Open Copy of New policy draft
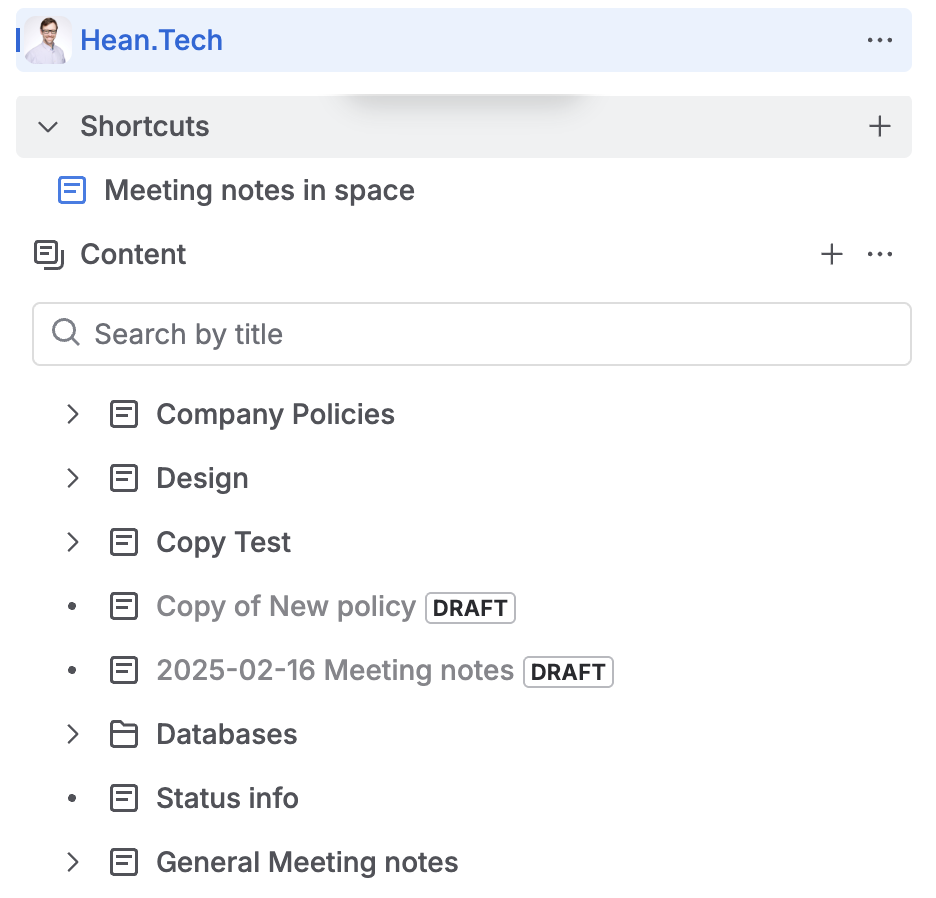The height and width of the screenshot is (898, 936). coord(285,606)
